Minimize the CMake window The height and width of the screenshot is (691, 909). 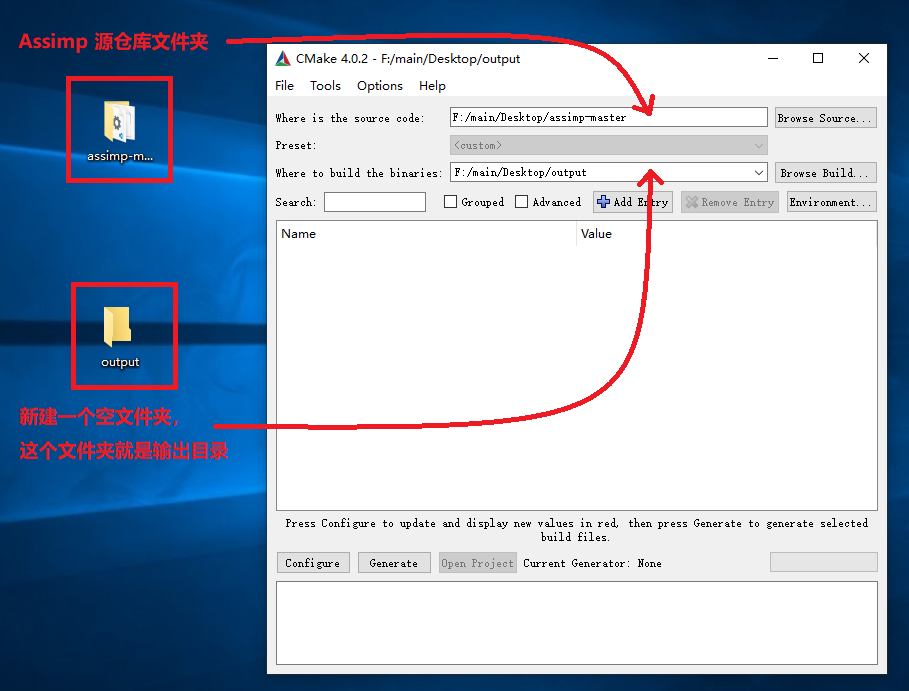[773, 59]
